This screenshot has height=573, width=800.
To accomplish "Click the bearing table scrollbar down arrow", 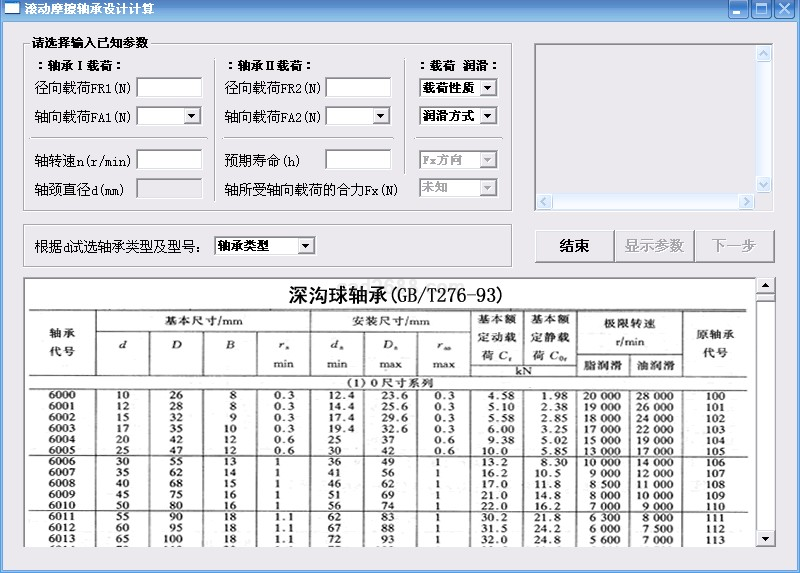I will pyautogui.click(x=765, y=540).
